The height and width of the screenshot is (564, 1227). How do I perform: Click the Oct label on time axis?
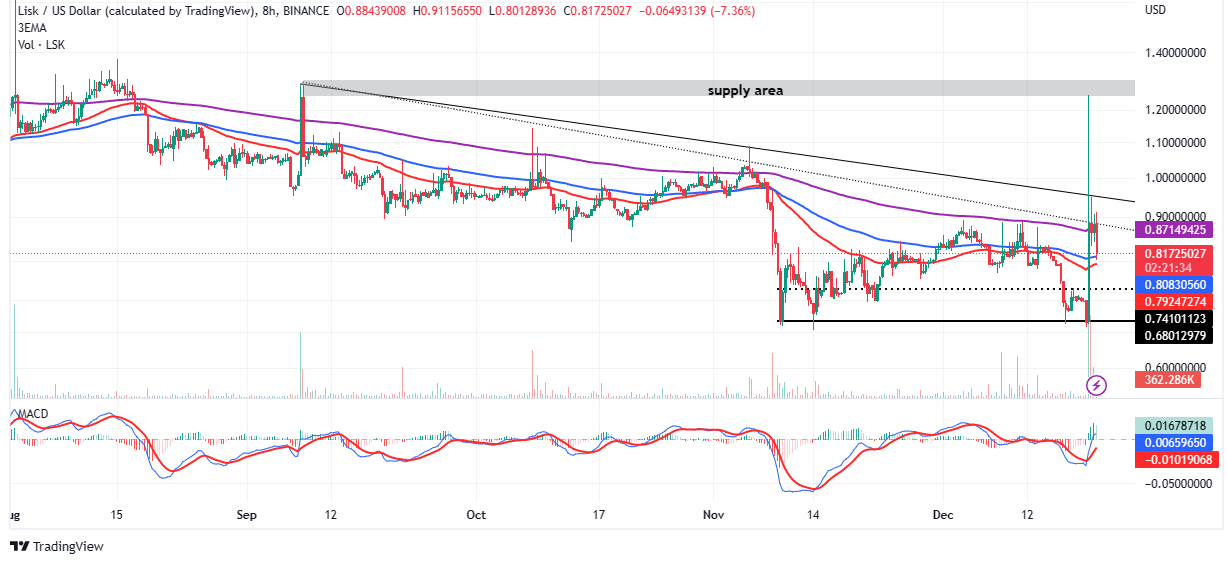476,514
